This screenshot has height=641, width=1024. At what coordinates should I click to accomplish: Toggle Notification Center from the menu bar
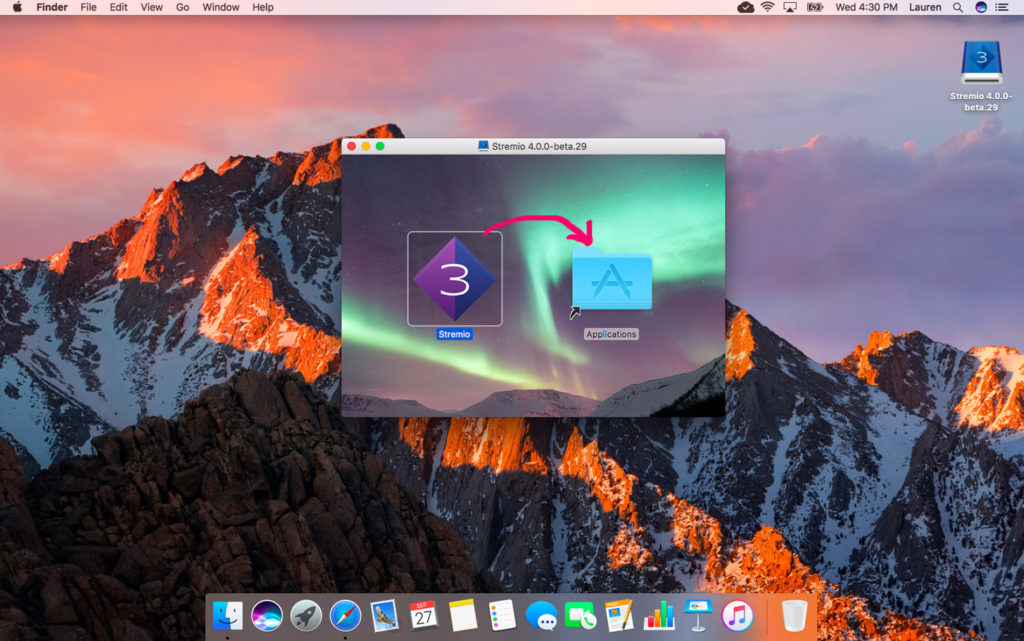[x=1003, y=8]
